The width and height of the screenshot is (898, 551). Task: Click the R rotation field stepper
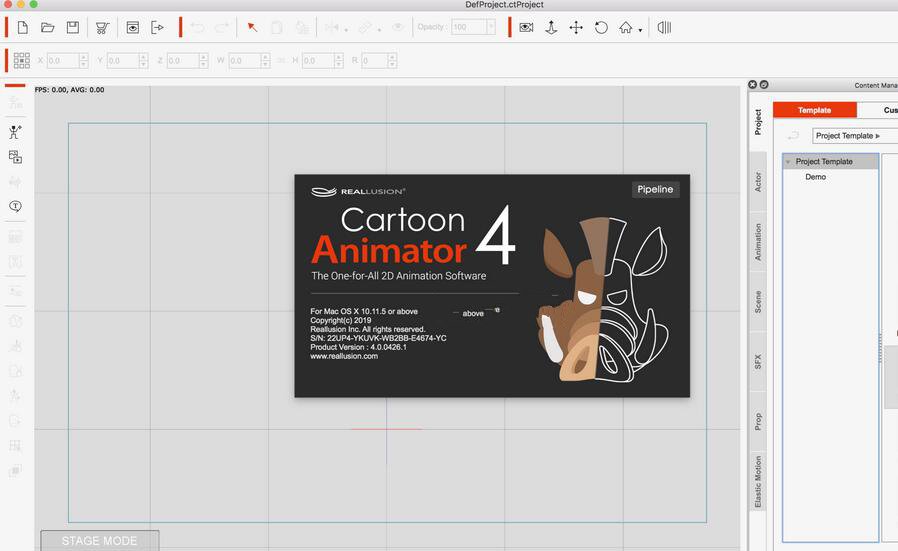(392, 61)
